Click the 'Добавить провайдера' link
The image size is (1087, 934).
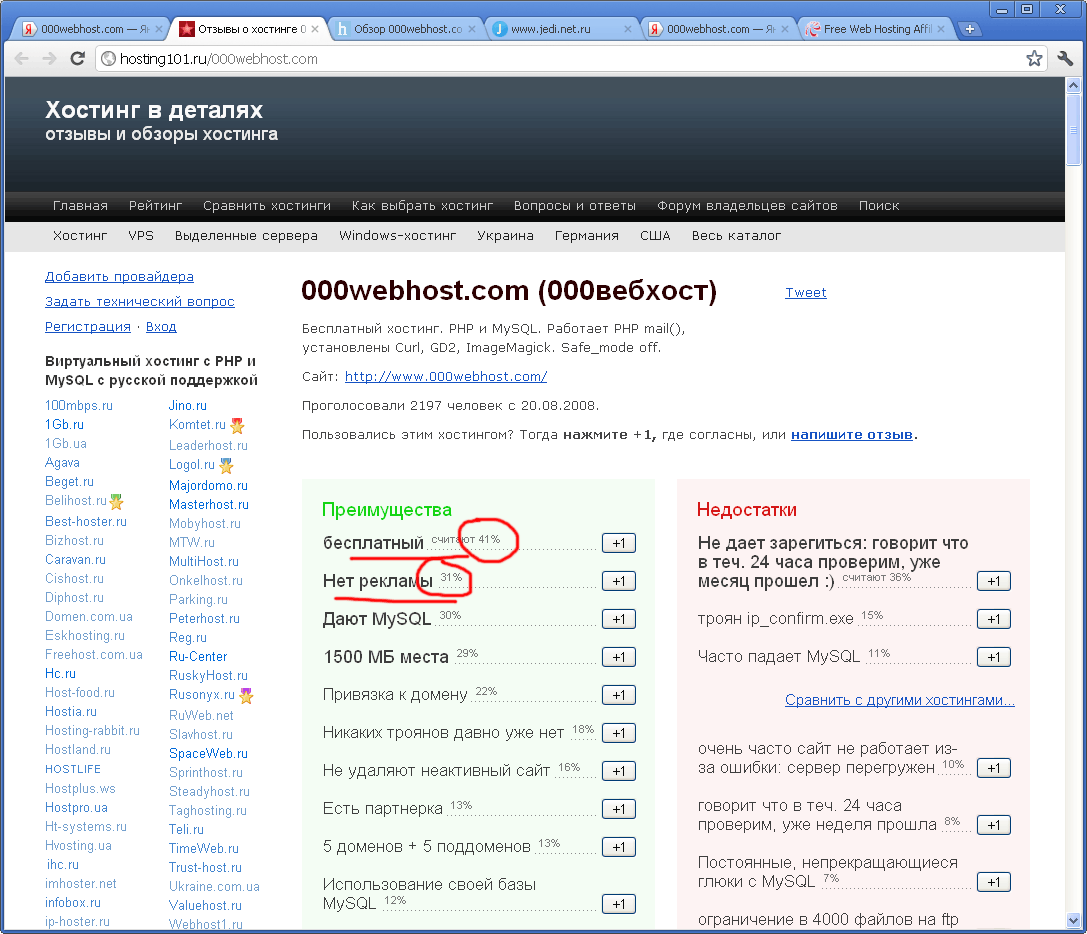click(x=119, y=277)
